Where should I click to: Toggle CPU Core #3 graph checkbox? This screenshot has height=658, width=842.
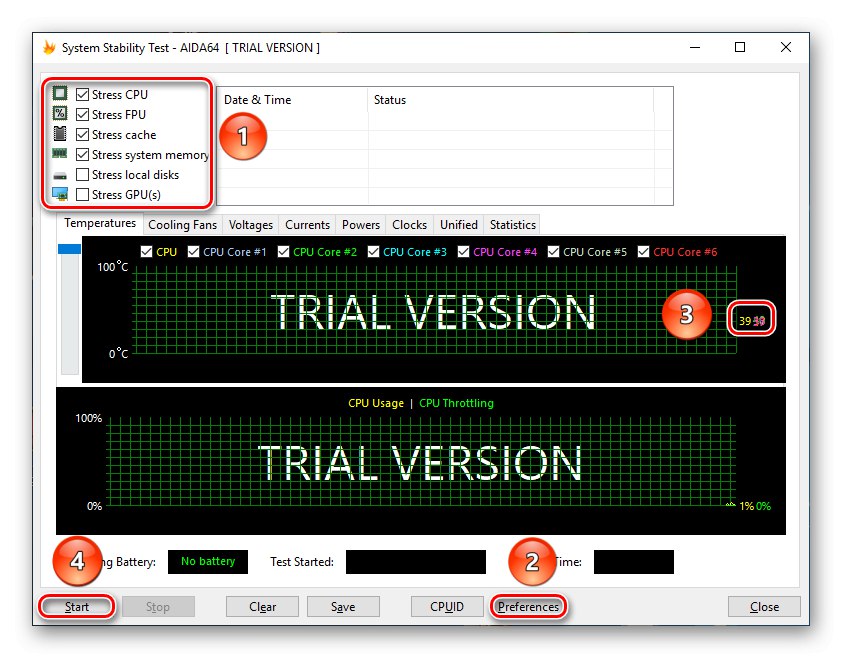click(373, 252)
